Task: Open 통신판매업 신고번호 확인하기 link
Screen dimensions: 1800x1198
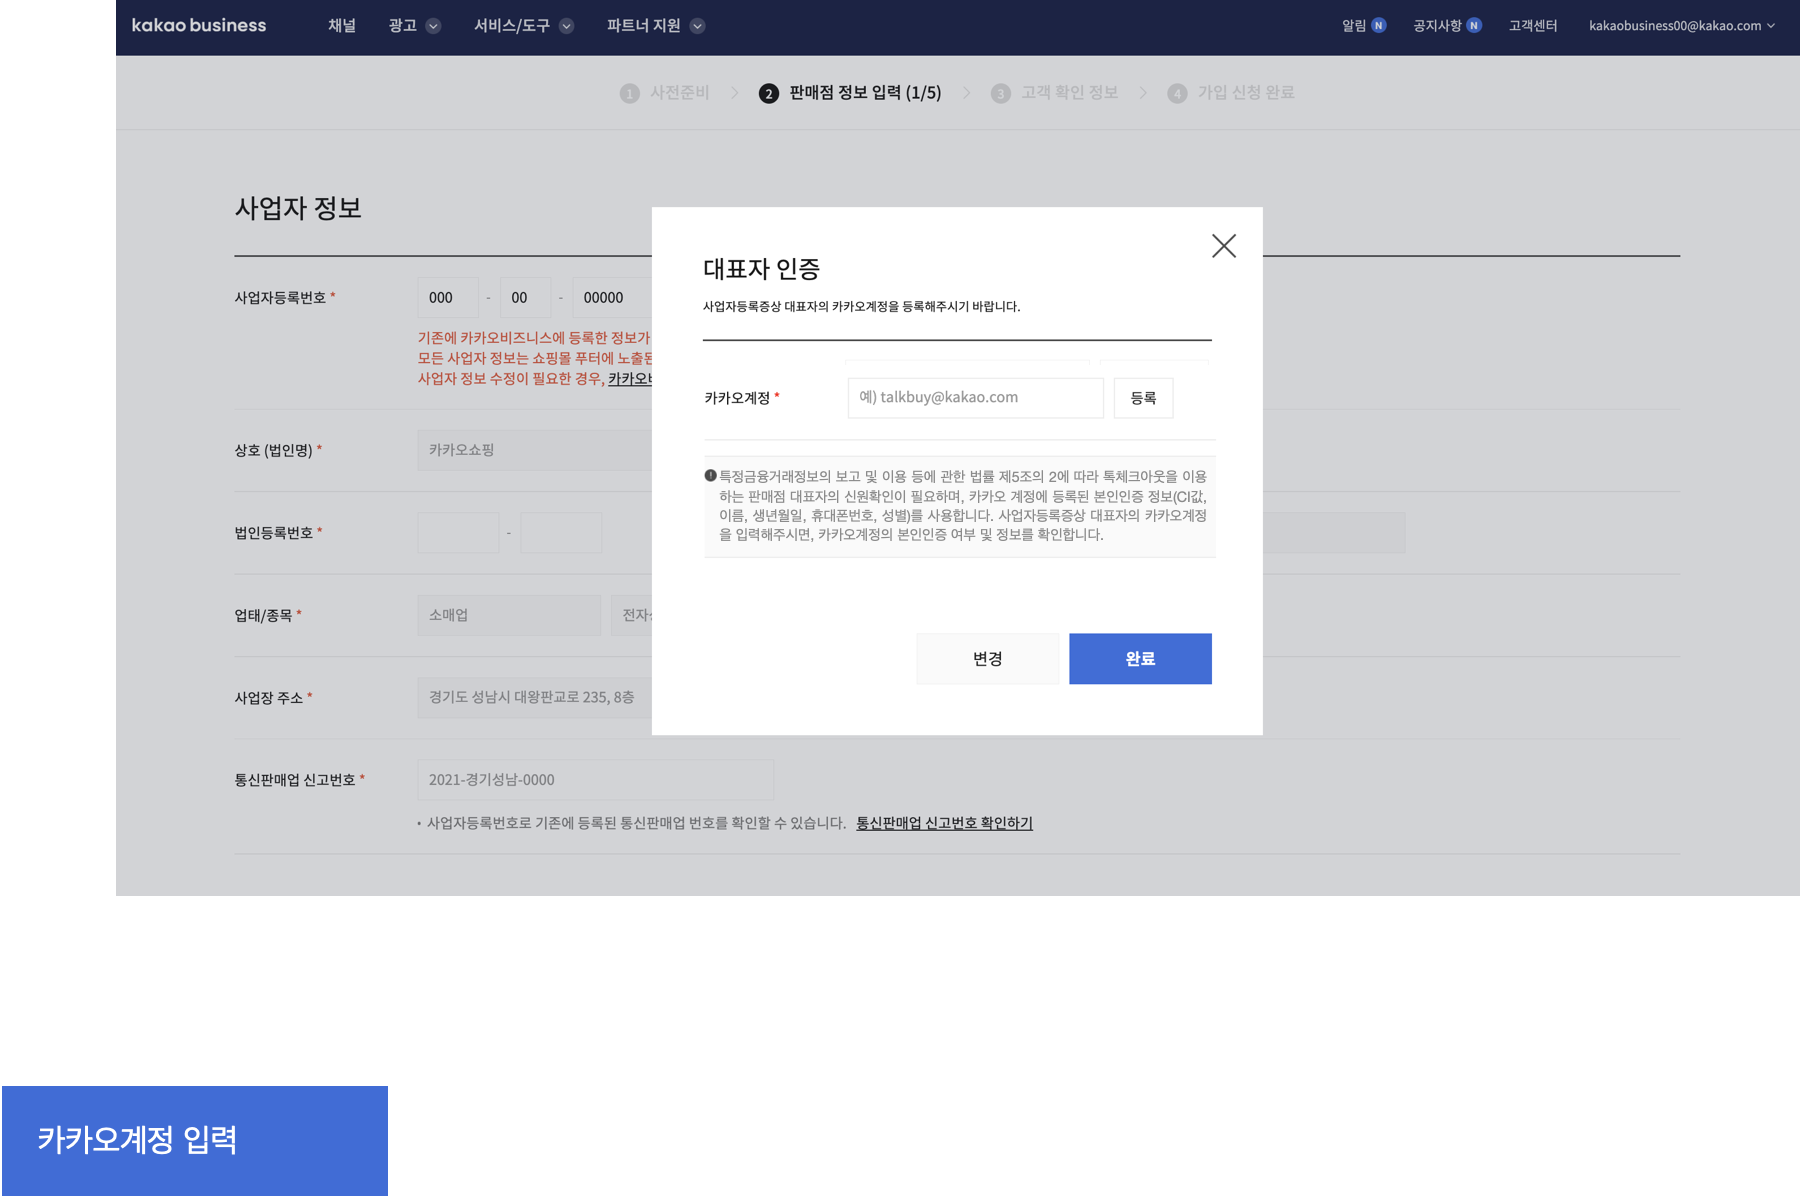Action: (944, 823)
